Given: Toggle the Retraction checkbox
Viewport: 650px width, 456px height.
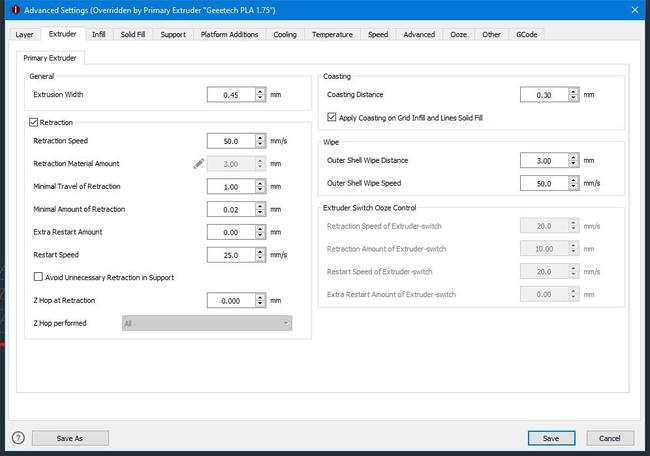Looking at the screenshot, I should click(x=35, y=122).
